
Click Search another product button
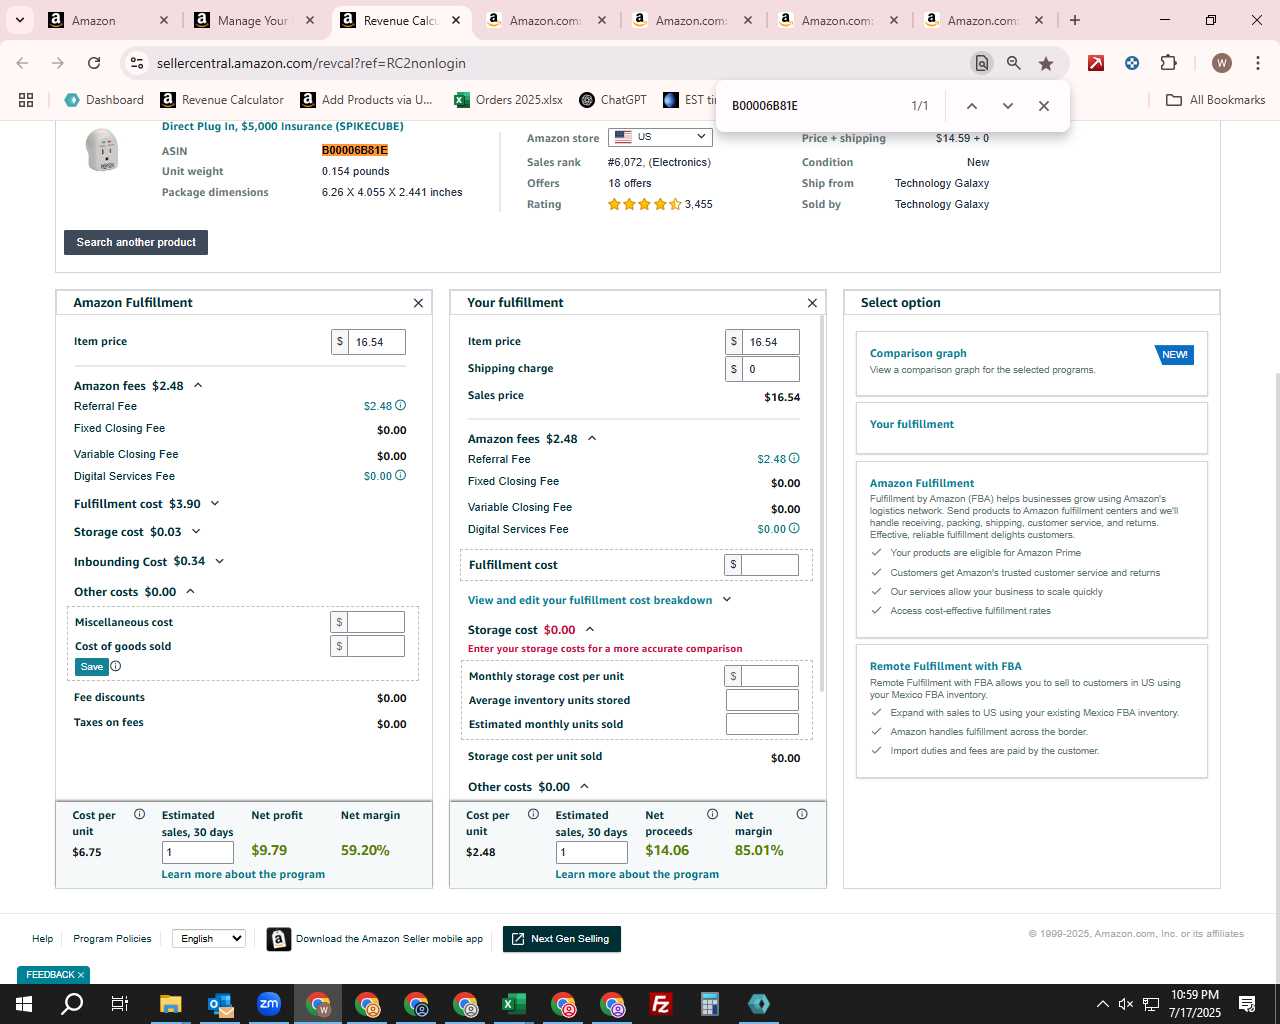pyautogui.click(x=136, y=242)
